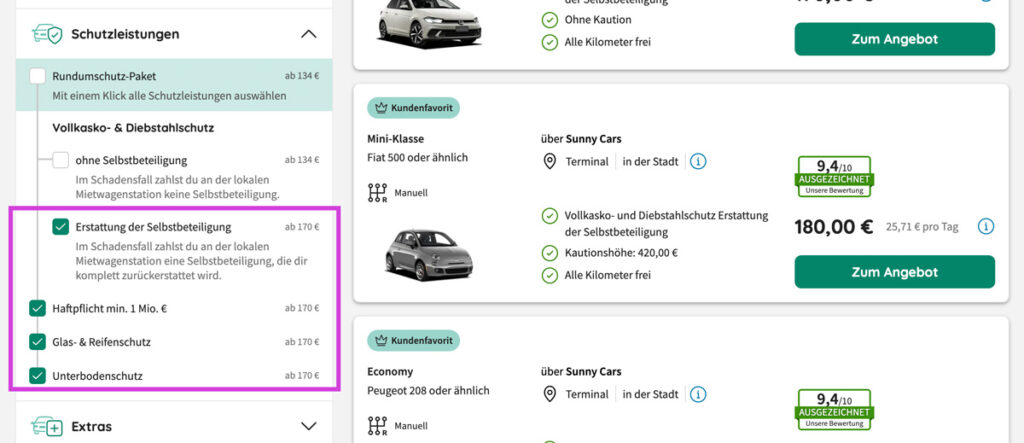Click checkmark icon beside Ohne Kaution
This screenshot has width=1024, height=443.
coord(550,20)
